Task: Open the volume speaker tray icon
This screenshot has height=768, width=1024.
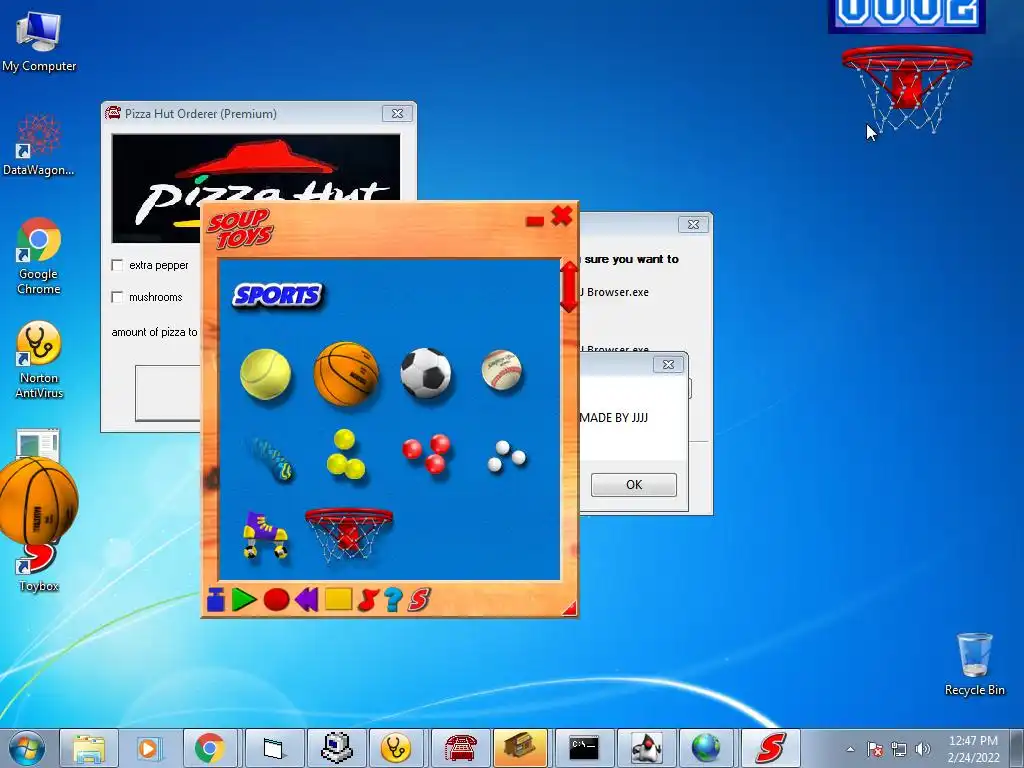Action: (923, 749)
